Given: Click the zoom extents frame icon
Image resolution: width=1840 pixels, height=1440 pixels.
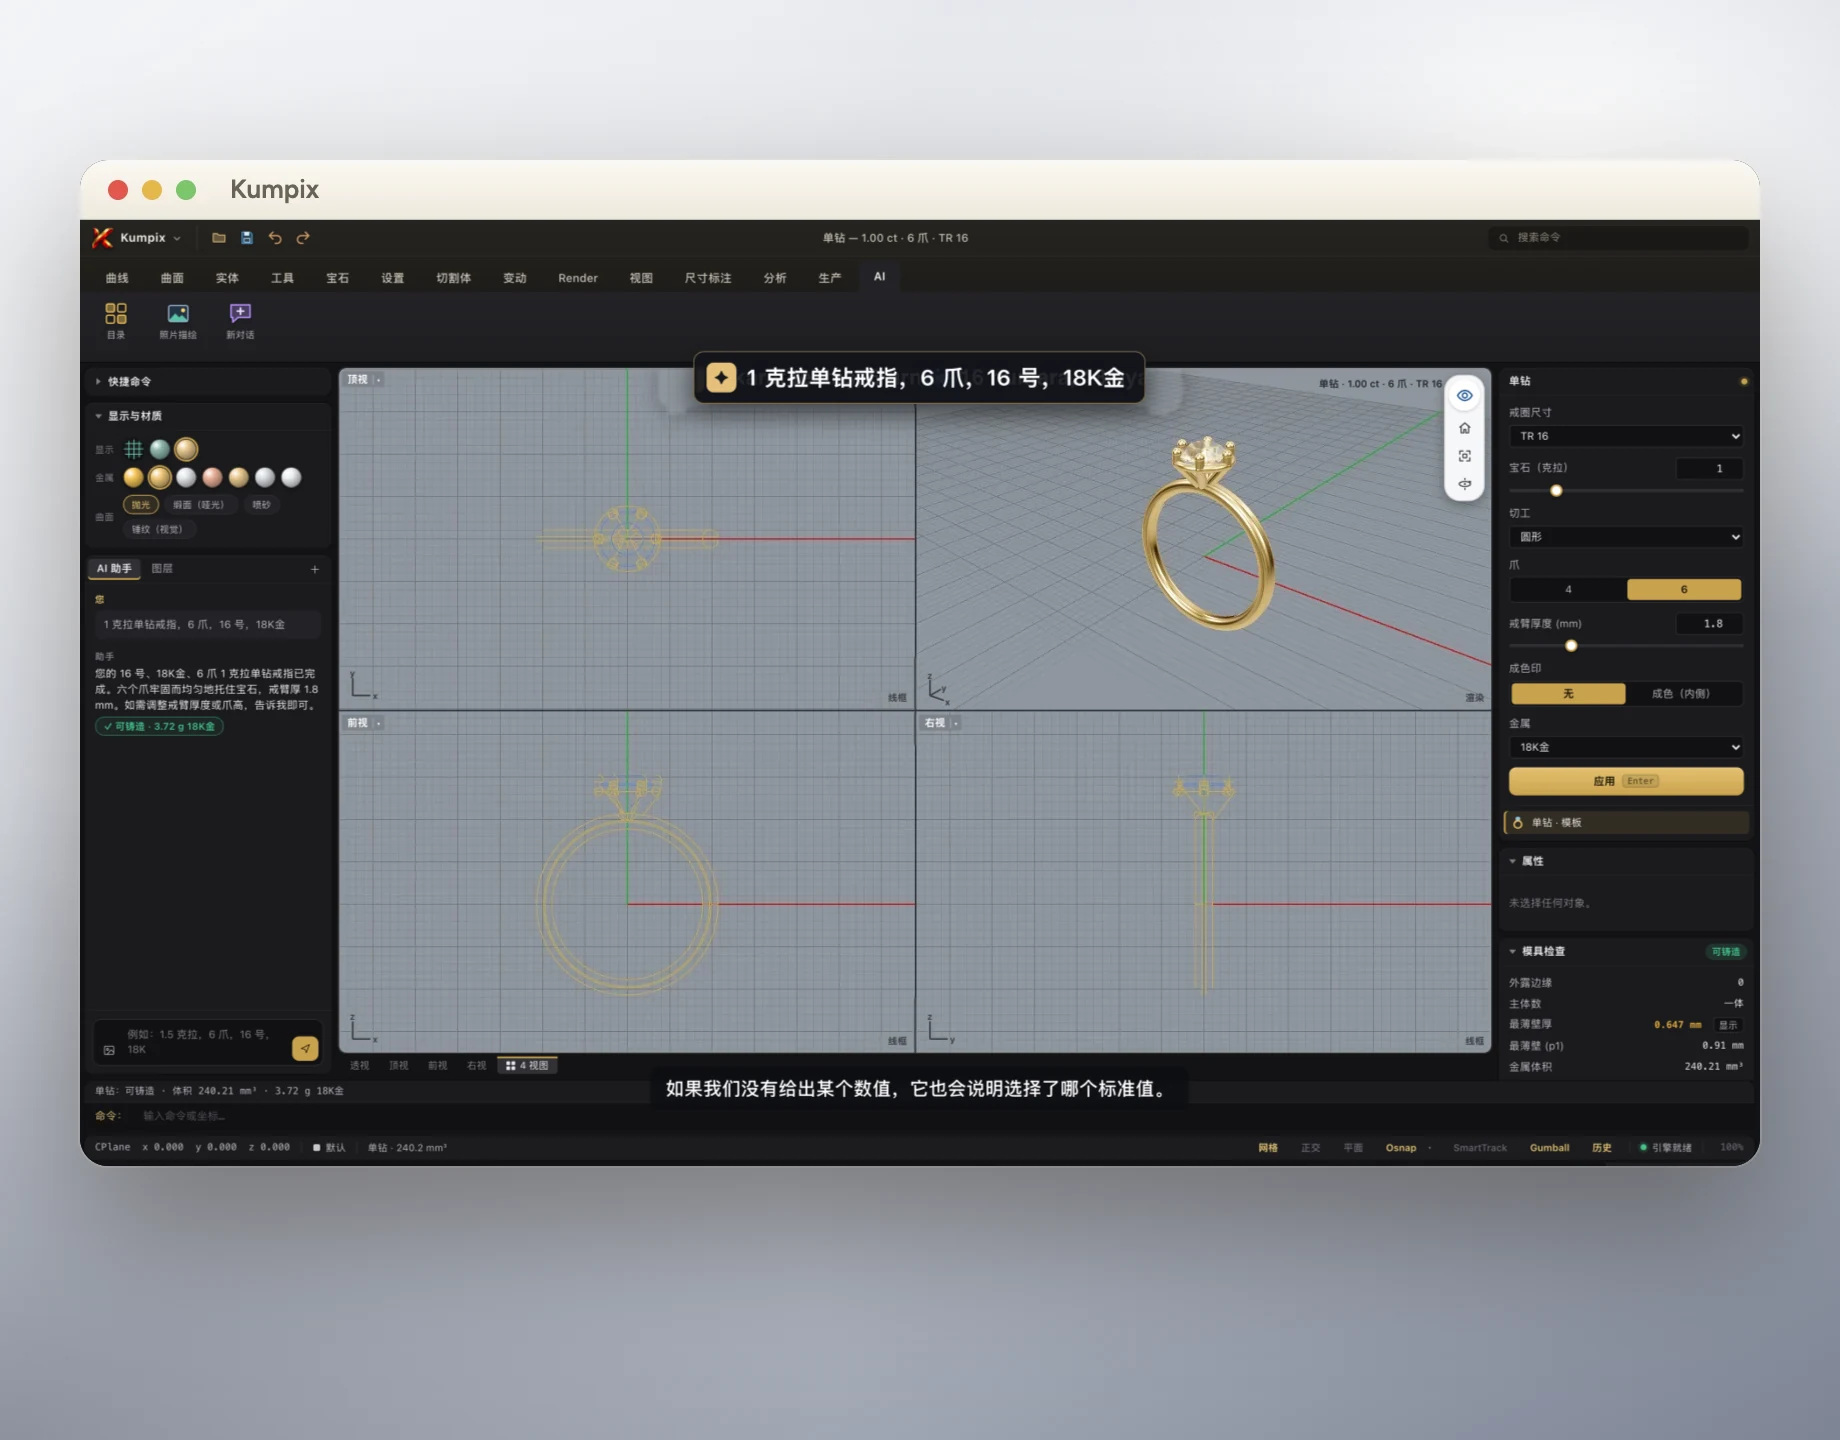Looking at the screenshot, I should (x=1464, y=456).
